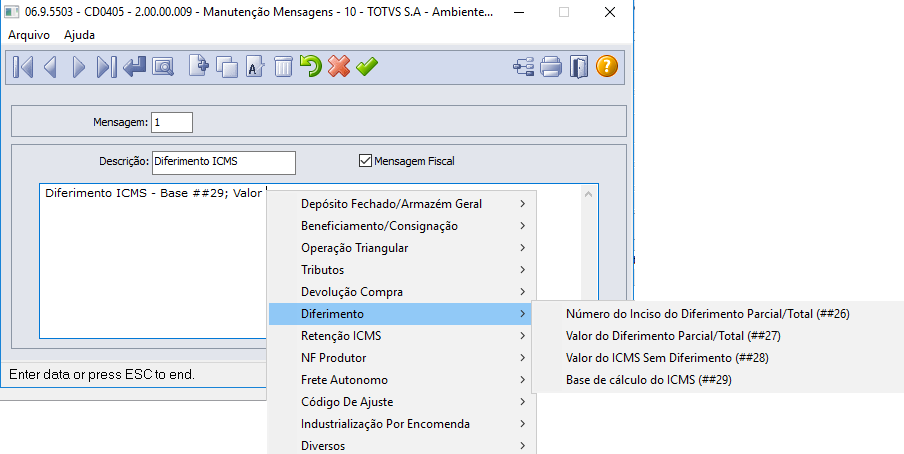Expand Depósito Fechado/Armazém Geral submenu arrow
Viewport: 904px width, 454px height.
tap(522, 204)
